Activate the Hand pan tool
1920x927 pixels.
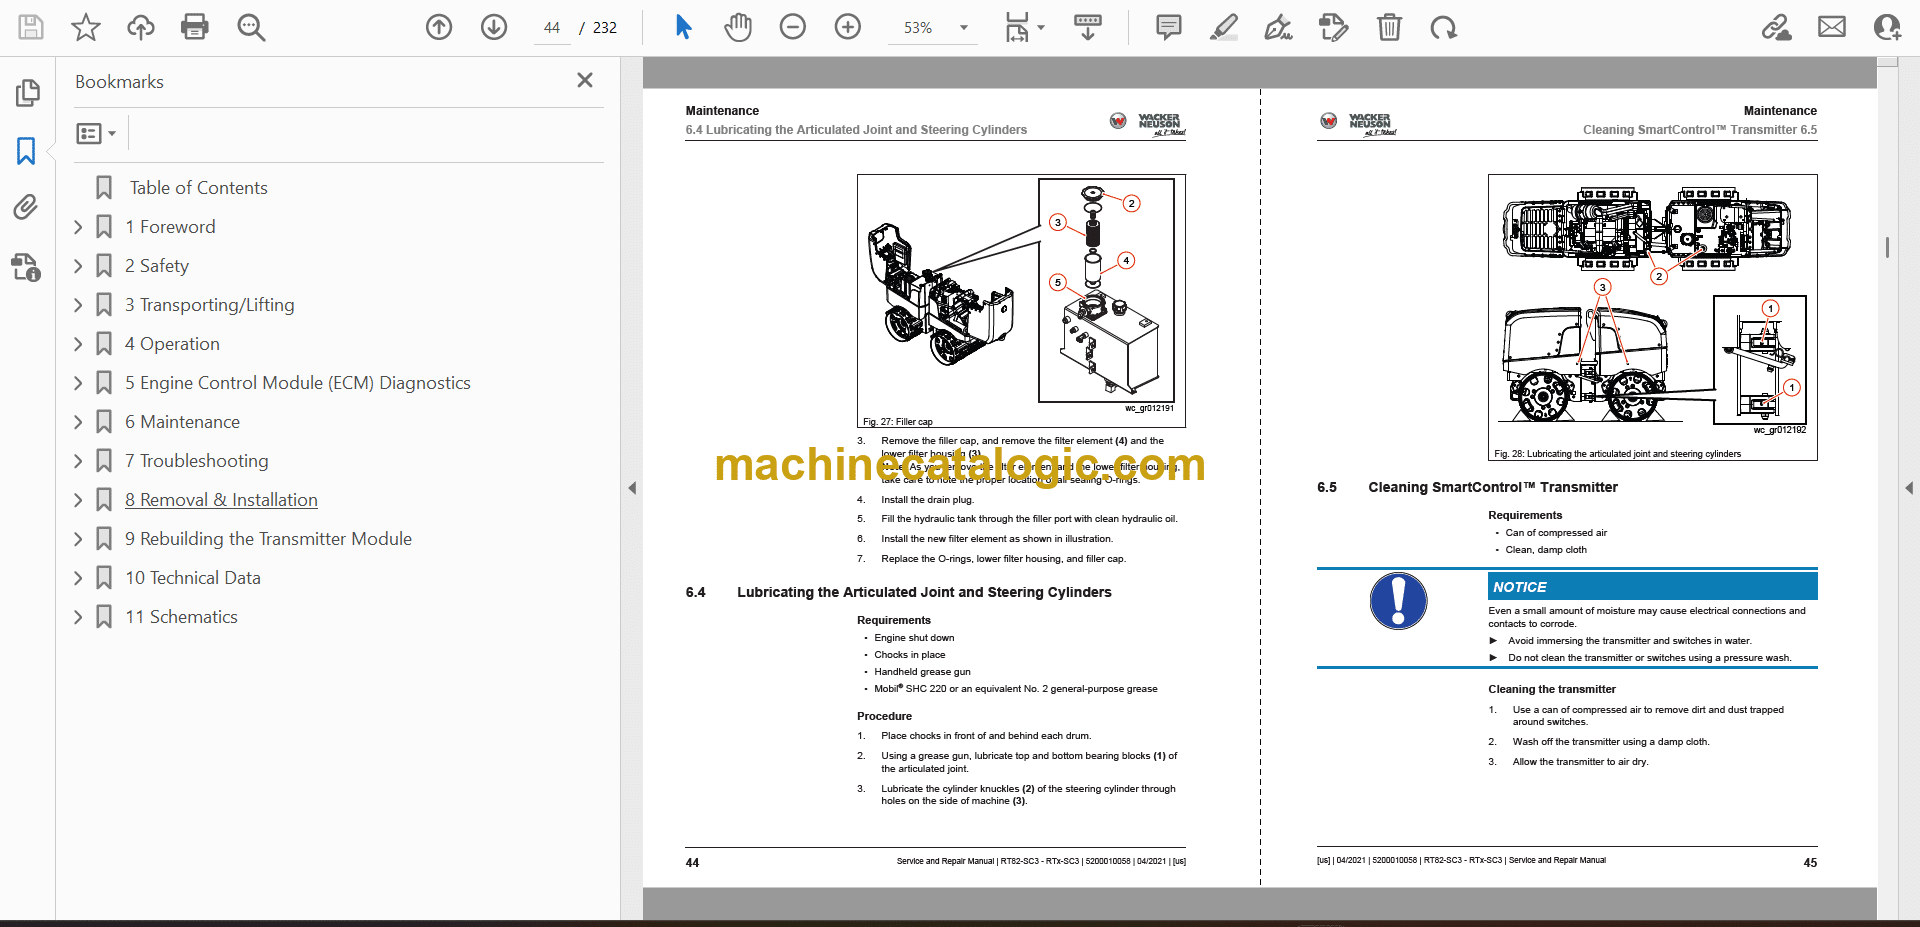[738, 27]
